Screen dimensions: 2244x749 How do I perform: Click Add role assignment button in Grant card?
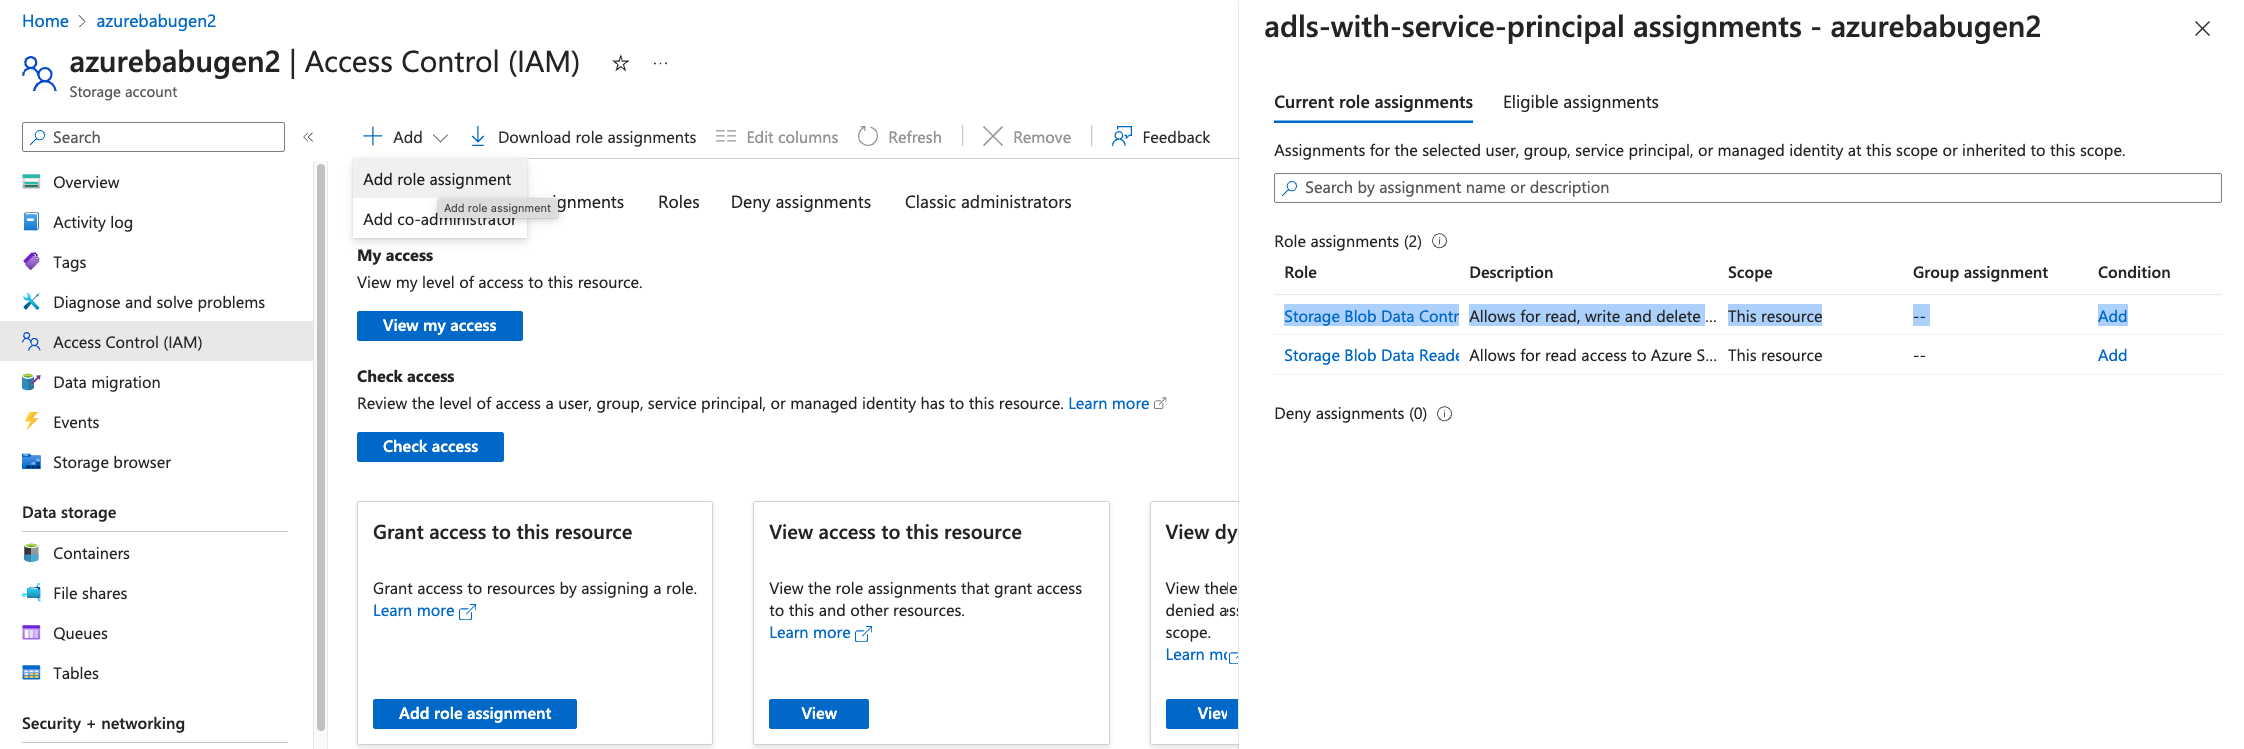[475, 714]
